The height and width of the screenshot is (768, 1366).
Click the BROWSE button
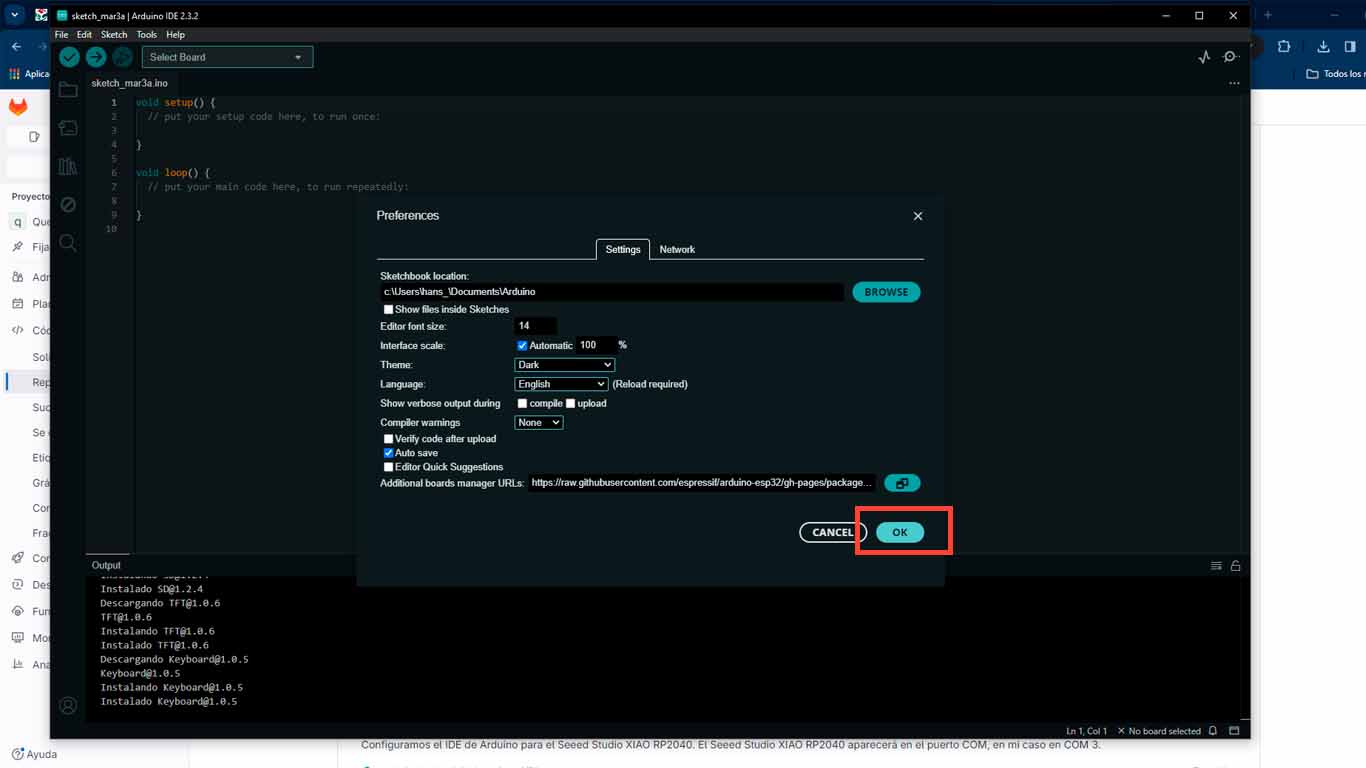[x=886, y=292]
